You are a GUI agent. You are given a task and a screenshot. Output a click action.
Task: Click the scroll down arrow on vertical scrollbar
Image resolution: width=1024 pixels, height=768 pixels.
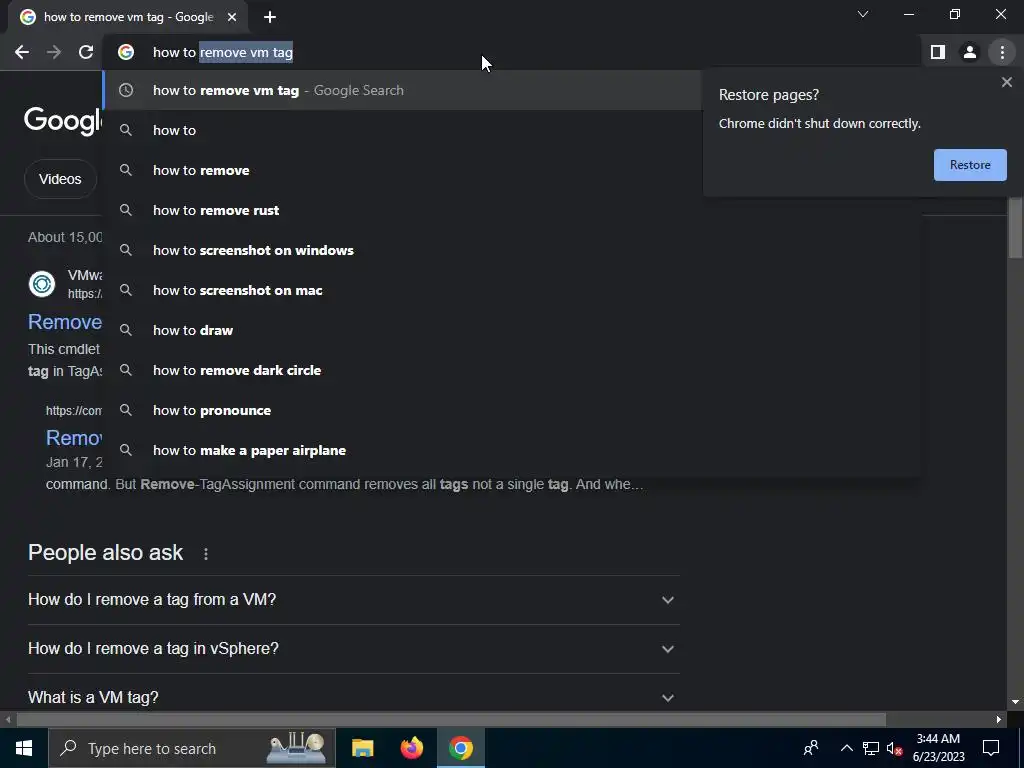pyautogui.click(x=1015, y=702)
